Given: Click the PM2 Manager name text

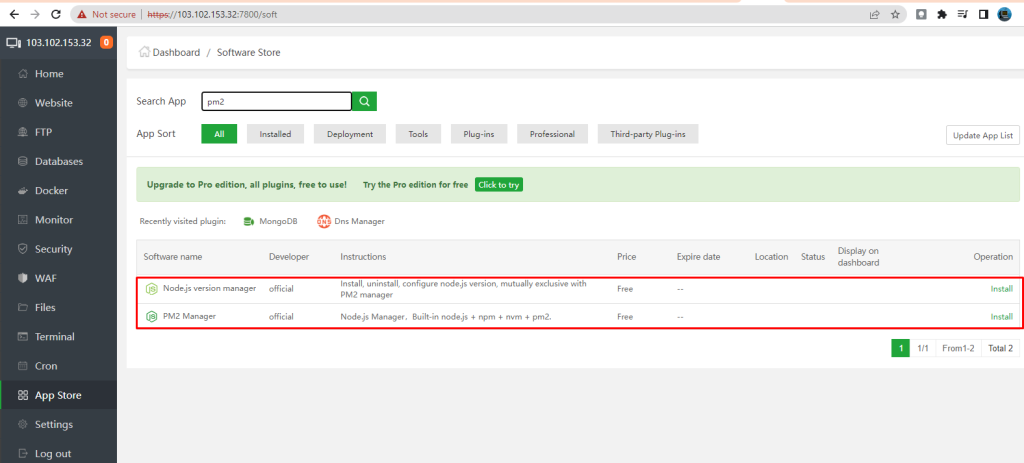Looking at the screenshot, I should coord(189,316).
